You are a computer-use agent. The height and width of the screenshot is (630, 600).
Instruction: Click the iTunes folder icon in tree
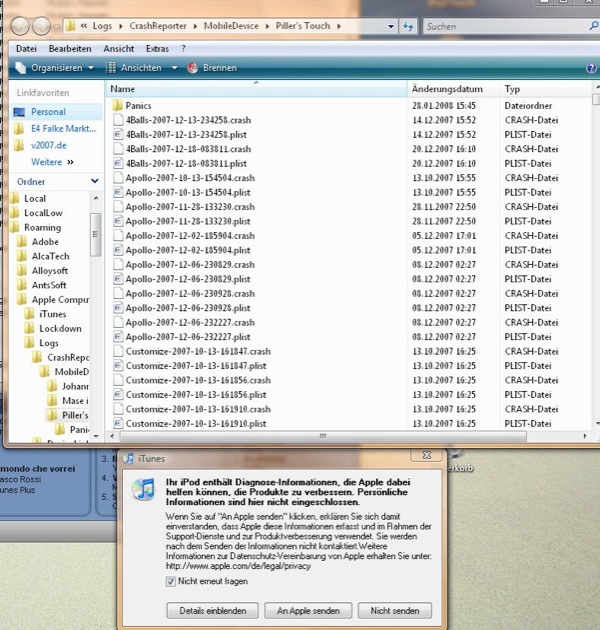pos(29,314)
